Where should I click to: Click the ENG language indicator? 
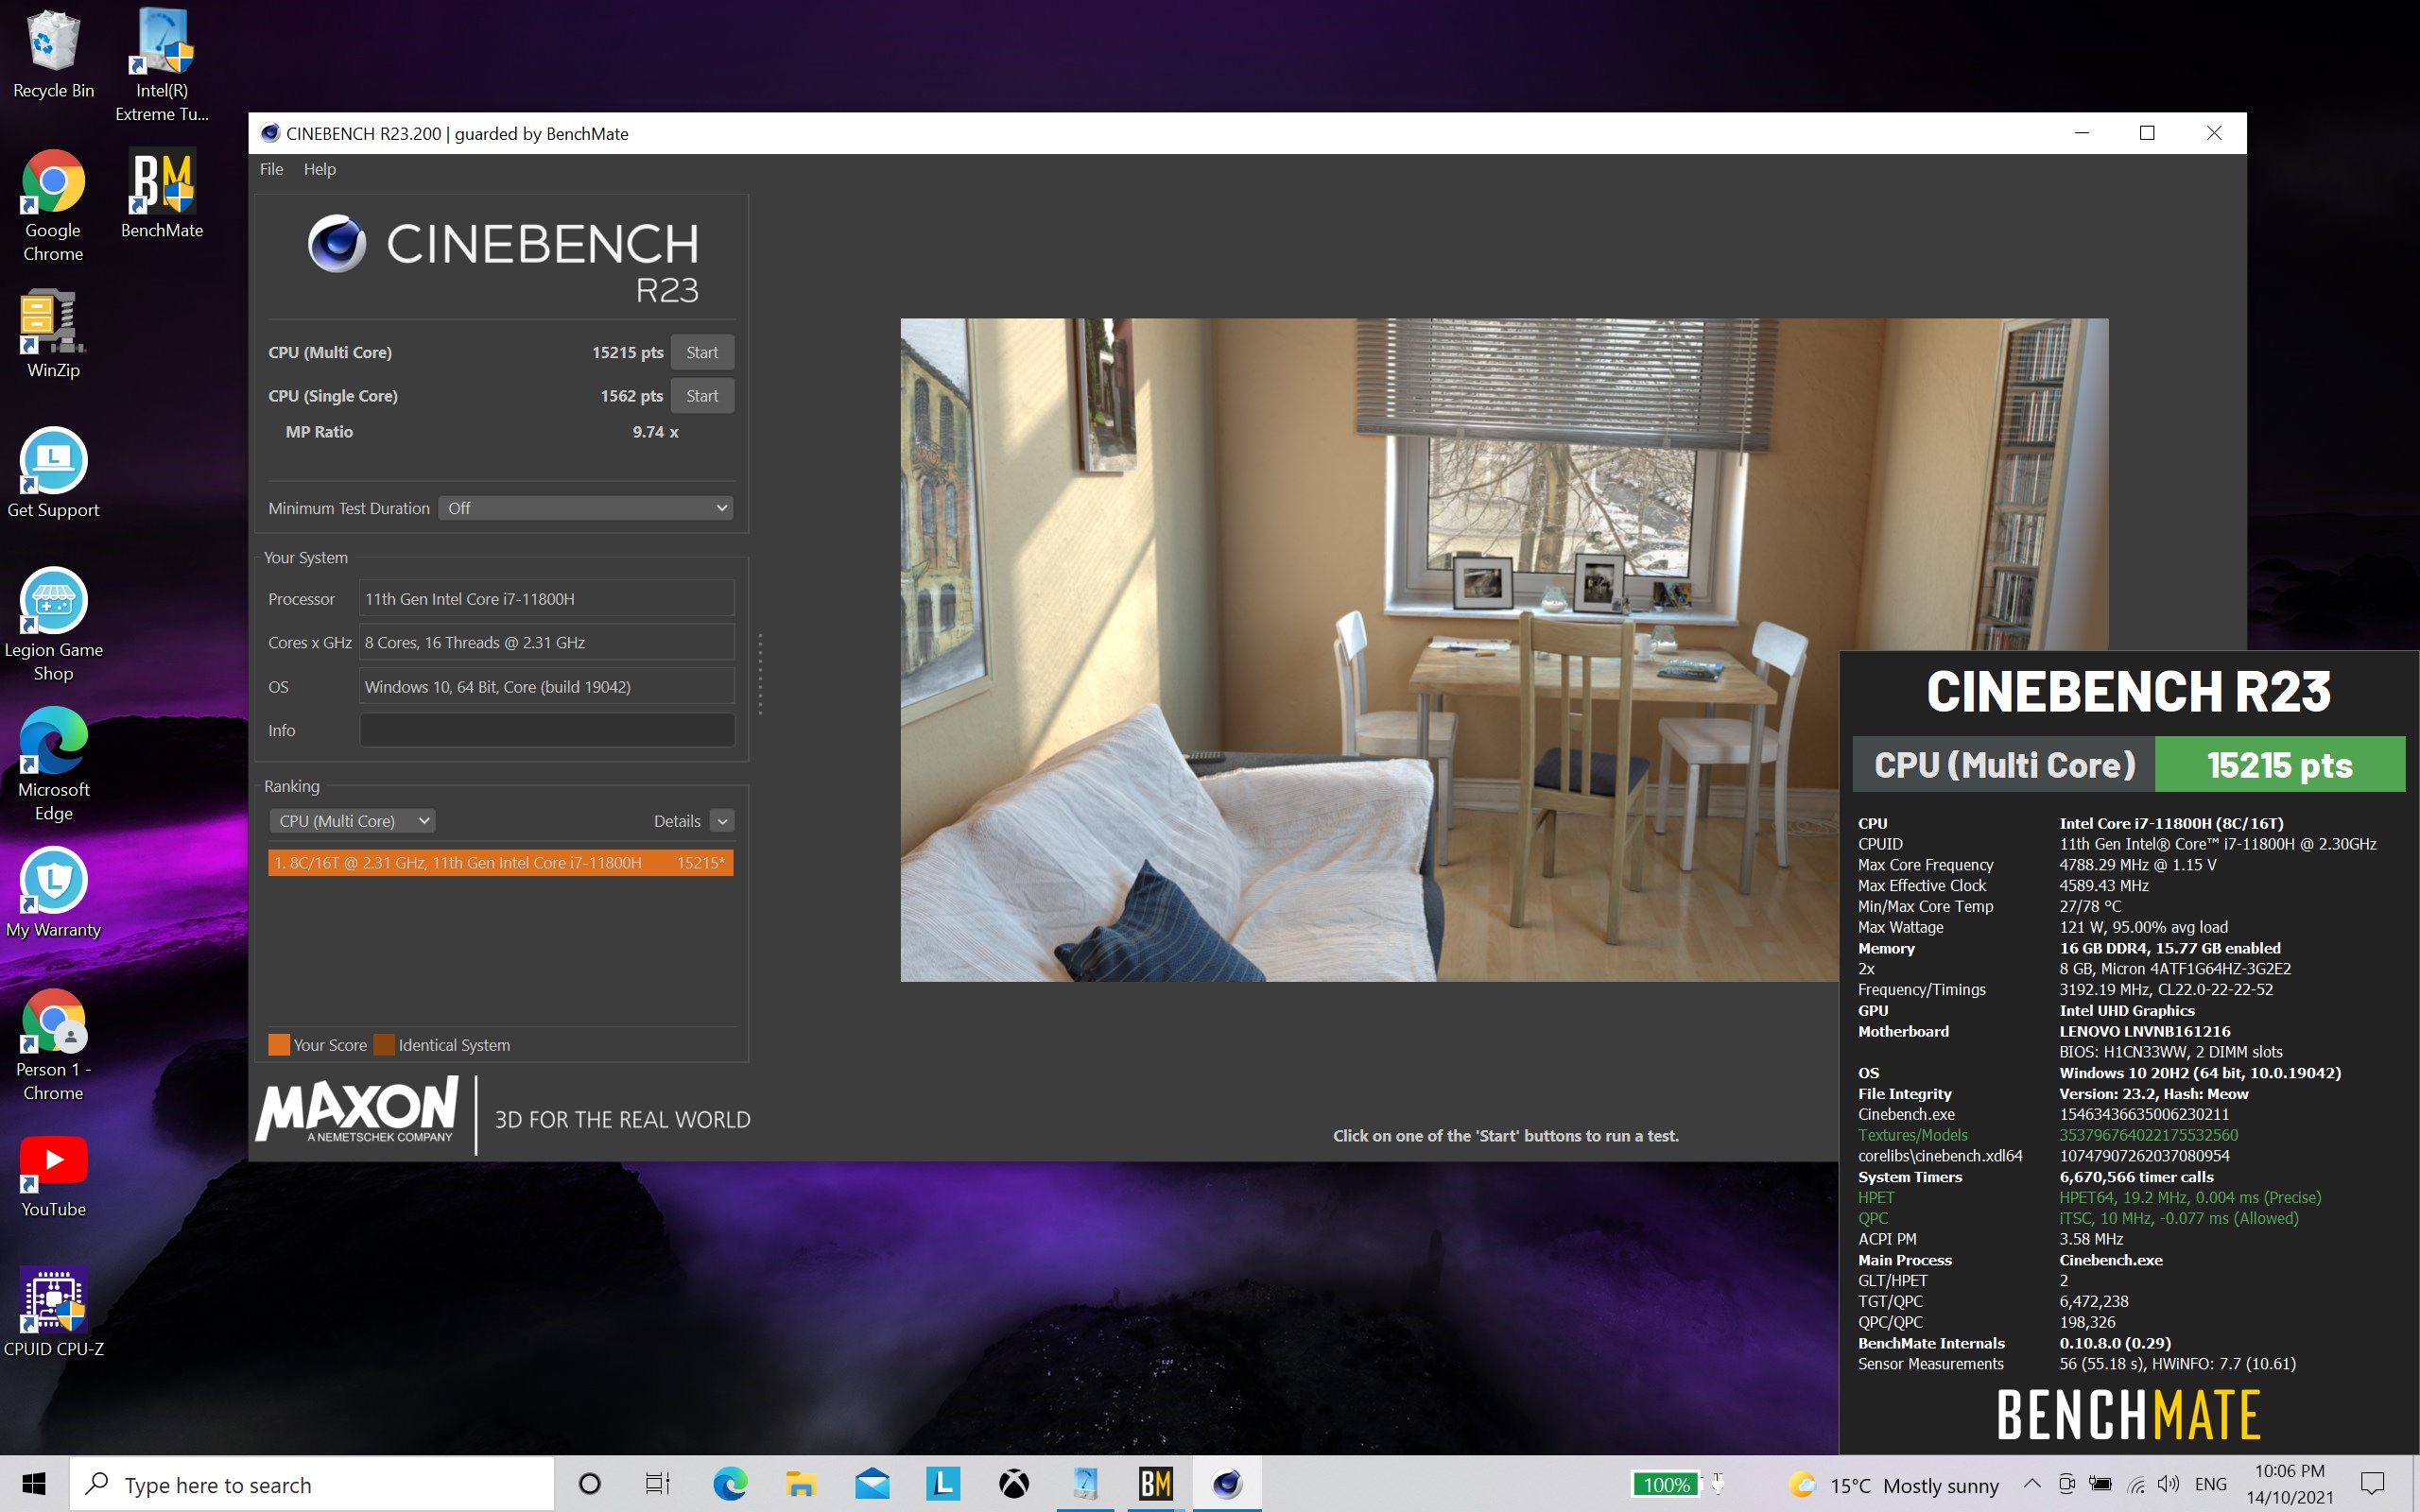pyautogui.click(x=2211, y=1484)
